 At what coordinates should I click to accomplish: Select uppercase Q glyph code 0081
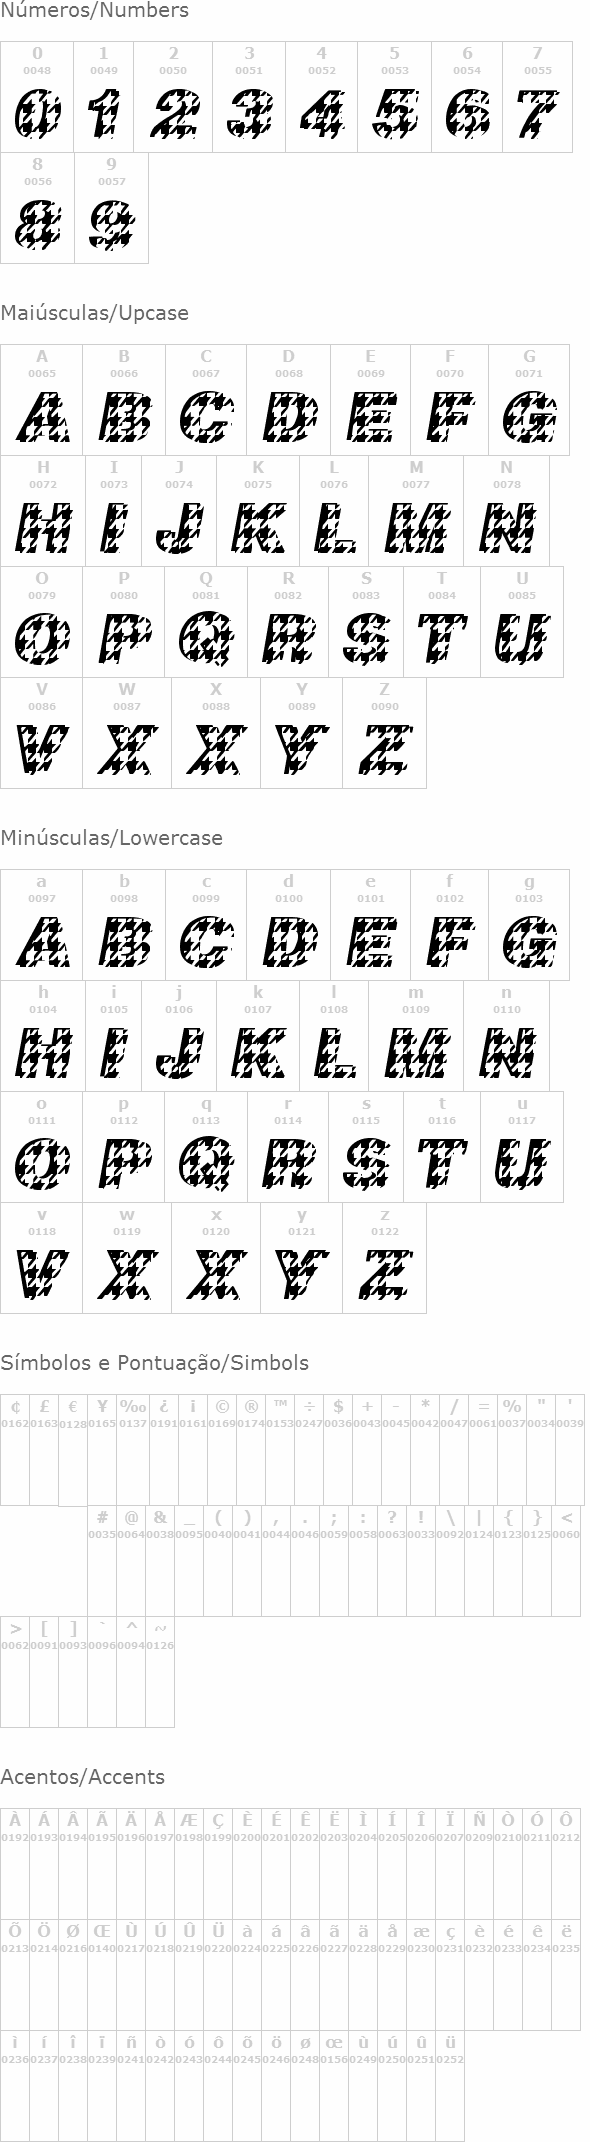206,623
